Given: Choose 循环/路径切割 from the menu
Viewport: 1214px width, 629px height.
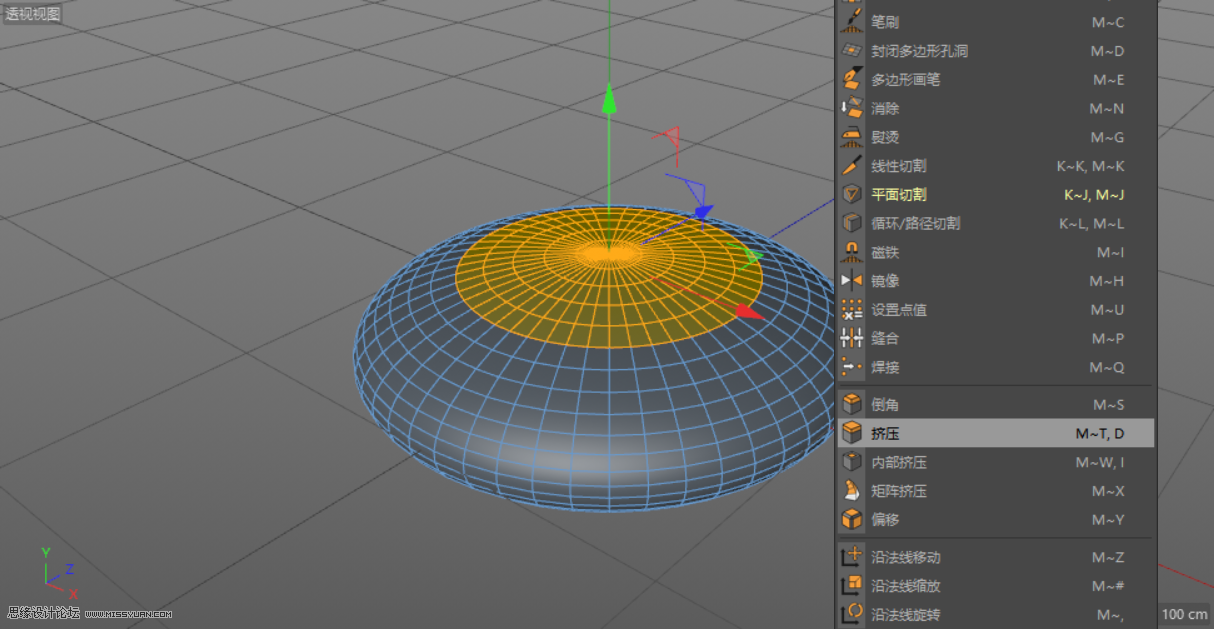Looking at the screenshot, I should tap(915, 223).
